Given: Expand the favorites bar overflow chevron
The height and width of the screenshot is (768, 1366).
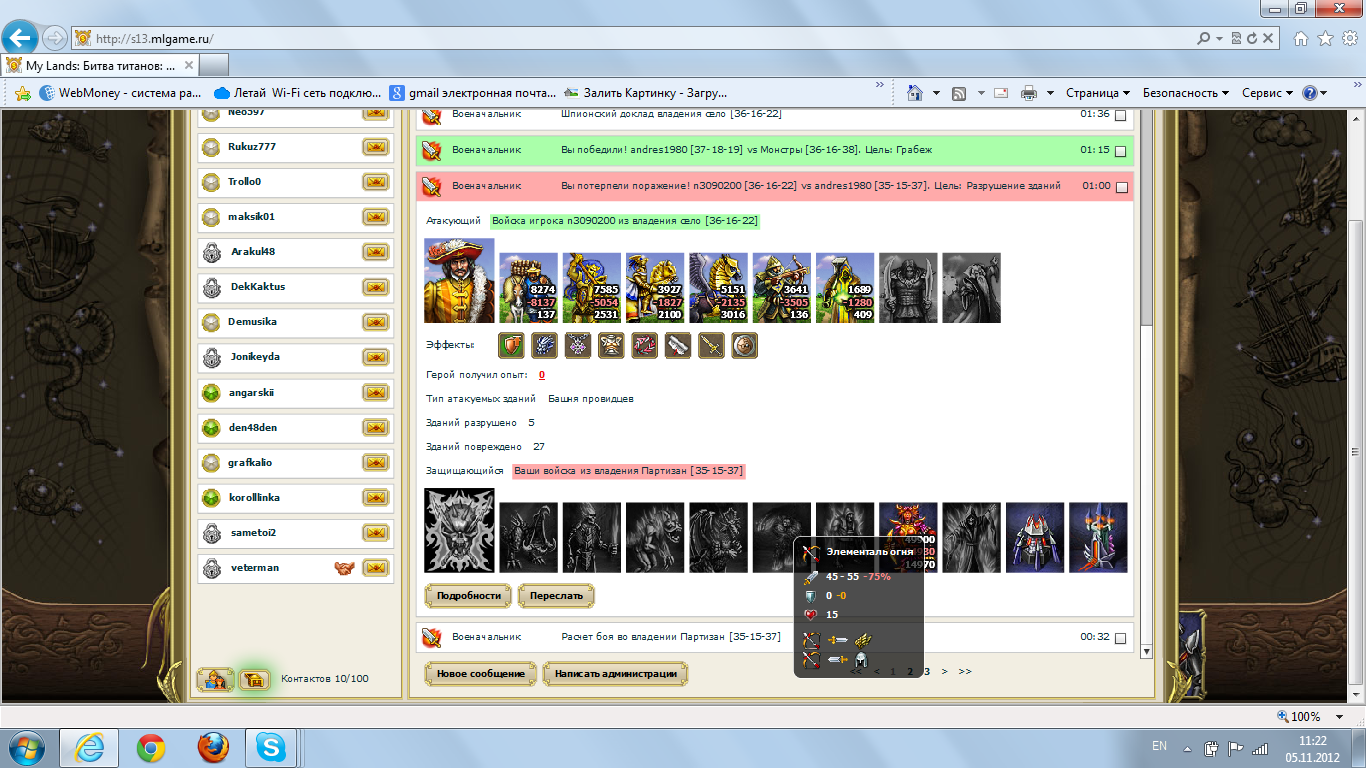Looking at the screenshot, I should 880,85.
